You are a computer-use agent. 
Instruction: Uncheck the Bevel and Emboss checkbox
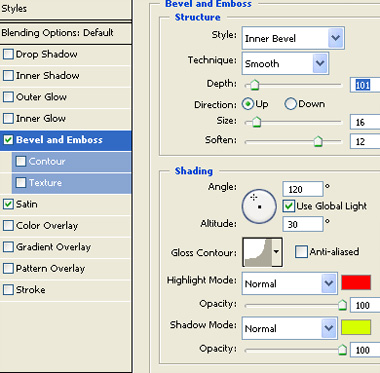click(8, 140)
